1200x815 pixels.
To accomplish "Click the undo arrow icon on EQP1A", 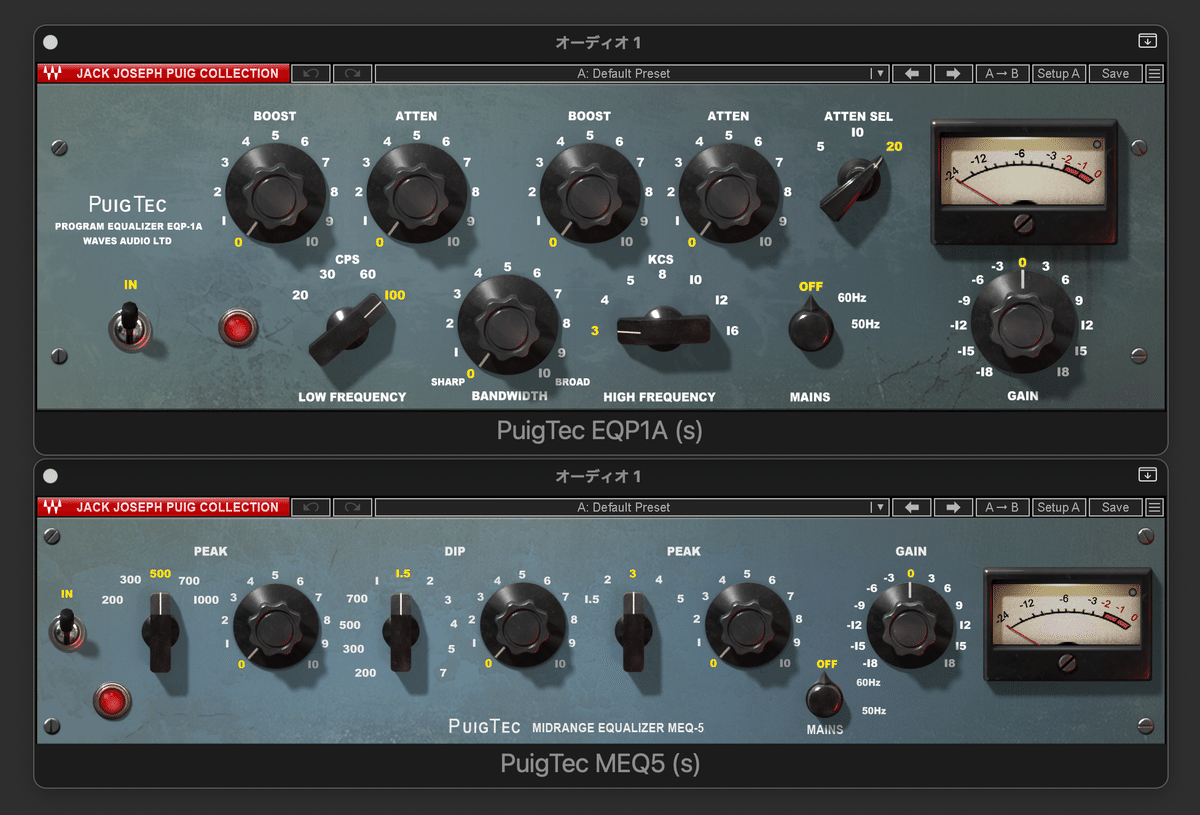I will pos(310,72).
